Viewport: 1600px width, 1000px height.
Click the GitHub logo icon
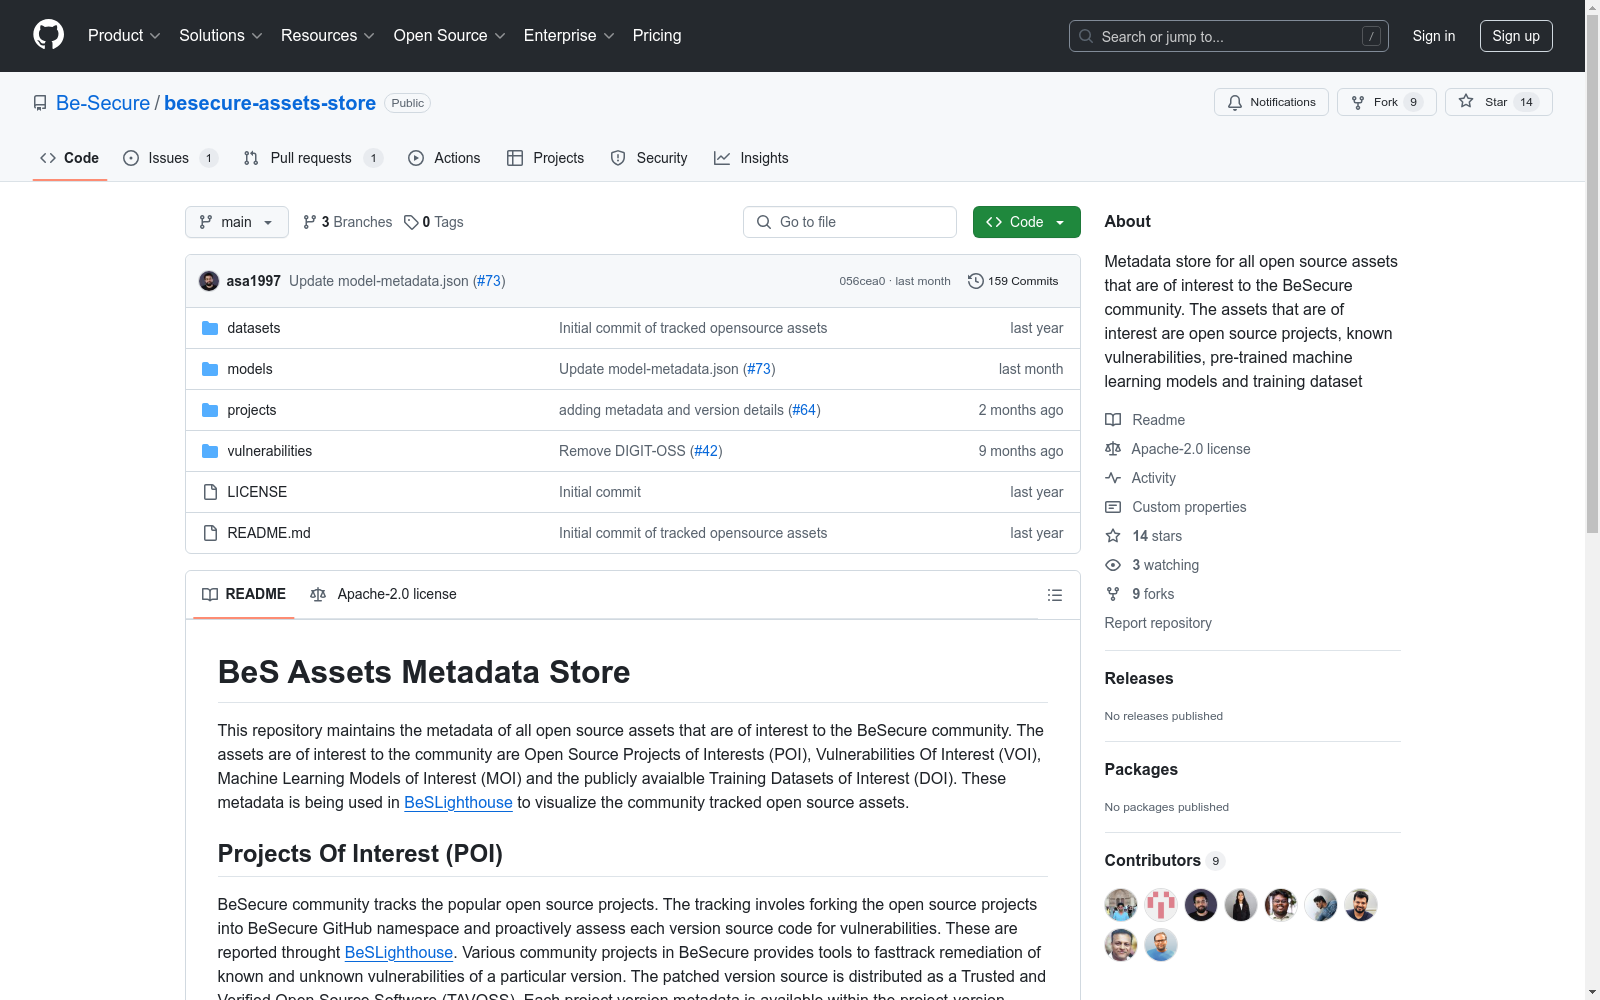(48, 35)
